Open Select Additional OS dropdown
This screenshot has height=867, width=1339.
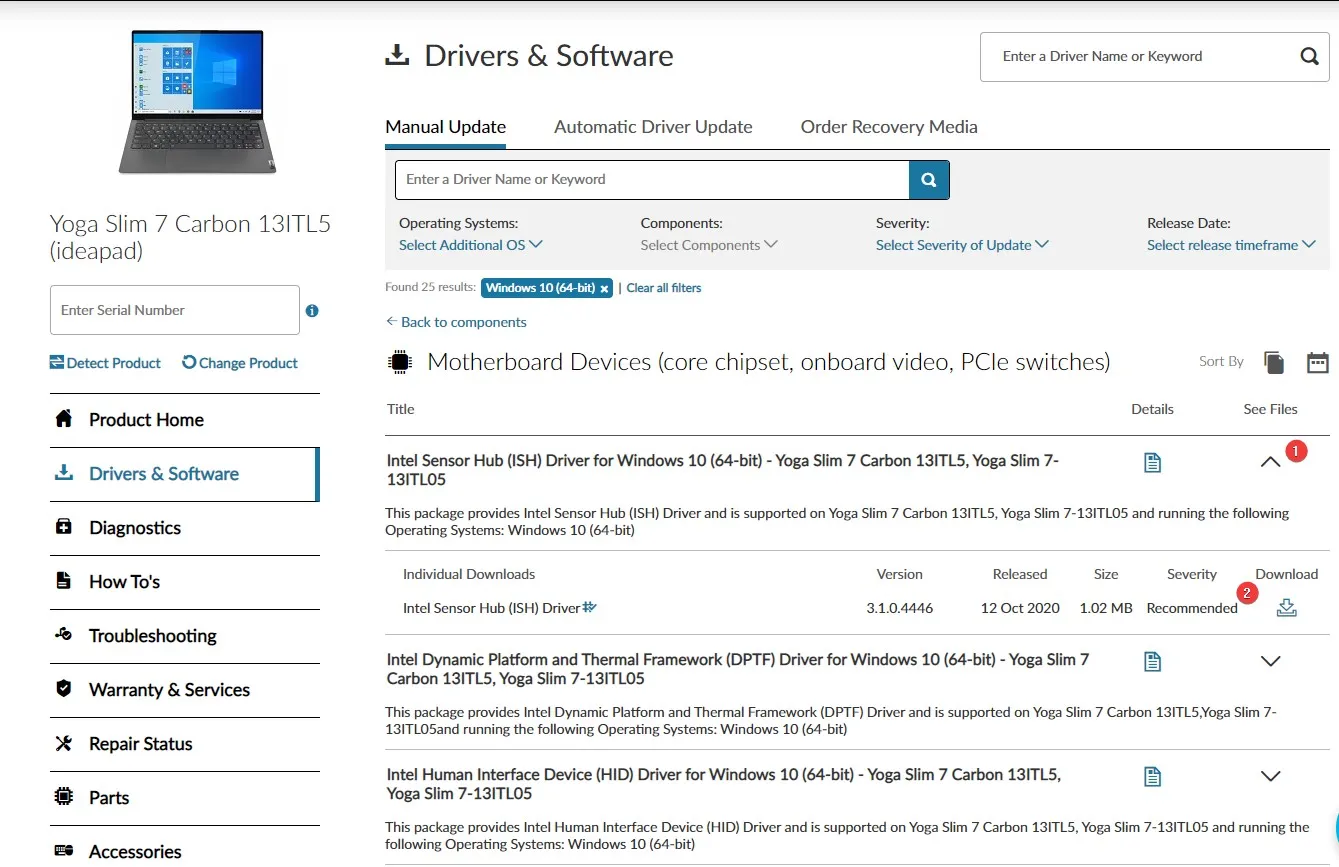click(470, 245)
